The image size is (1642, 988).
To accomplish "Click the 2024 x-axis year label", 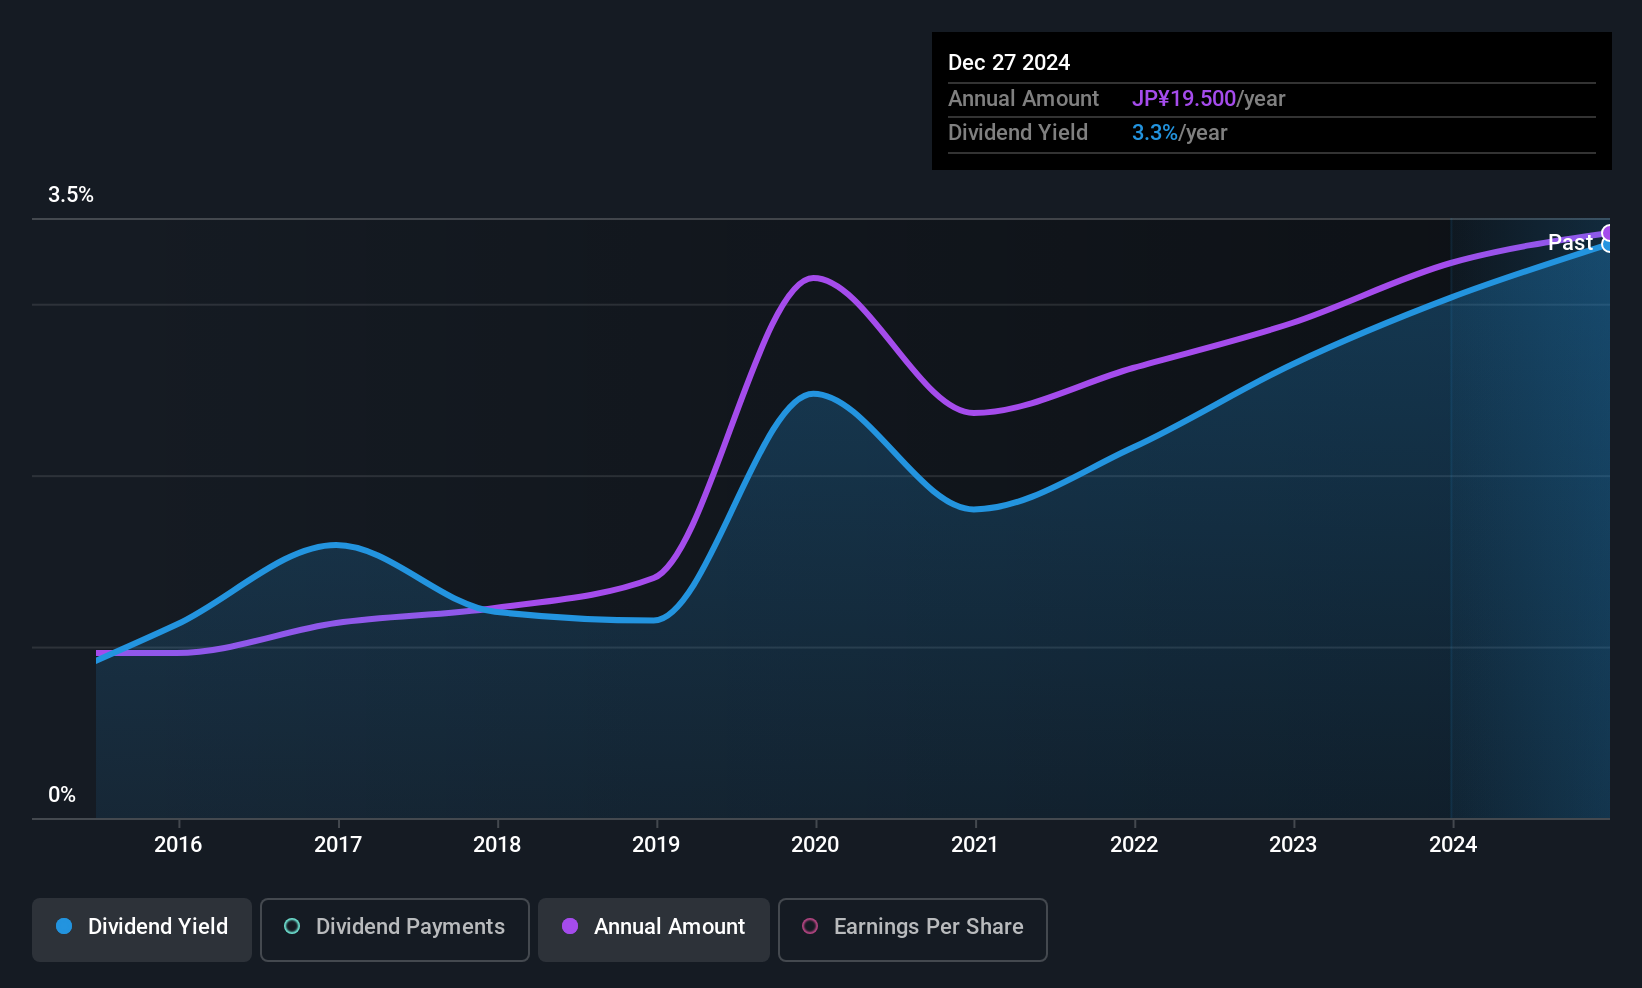I will tap(1453, 844).
